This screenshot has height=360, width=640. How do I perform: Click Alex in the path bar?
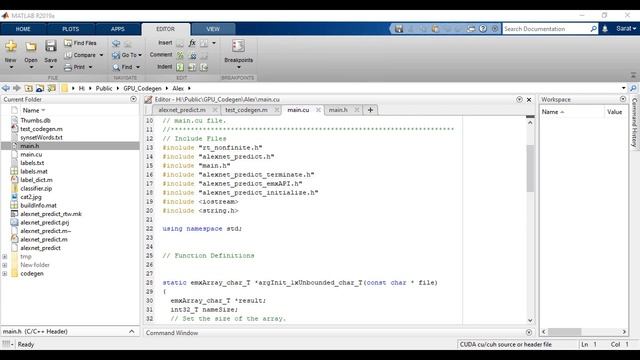point(178,88)
